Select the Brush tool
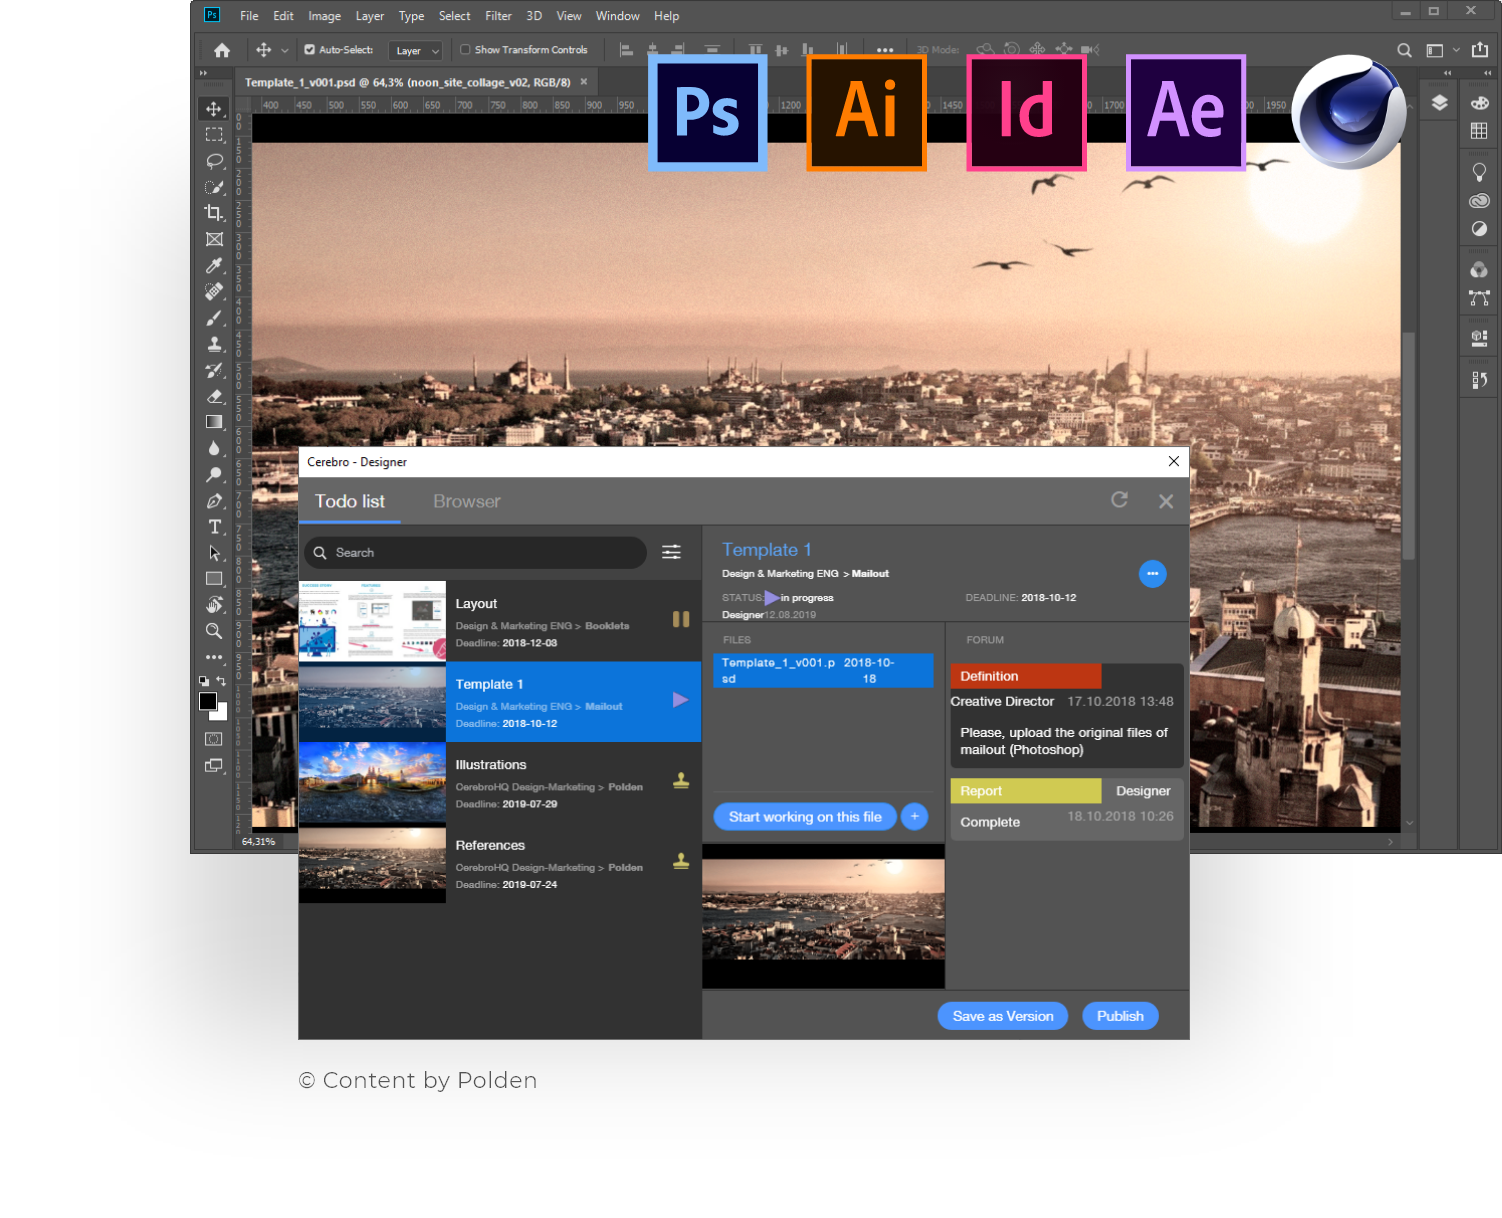This screenshot has width=1502, height=1218. (x=214, y=318)
